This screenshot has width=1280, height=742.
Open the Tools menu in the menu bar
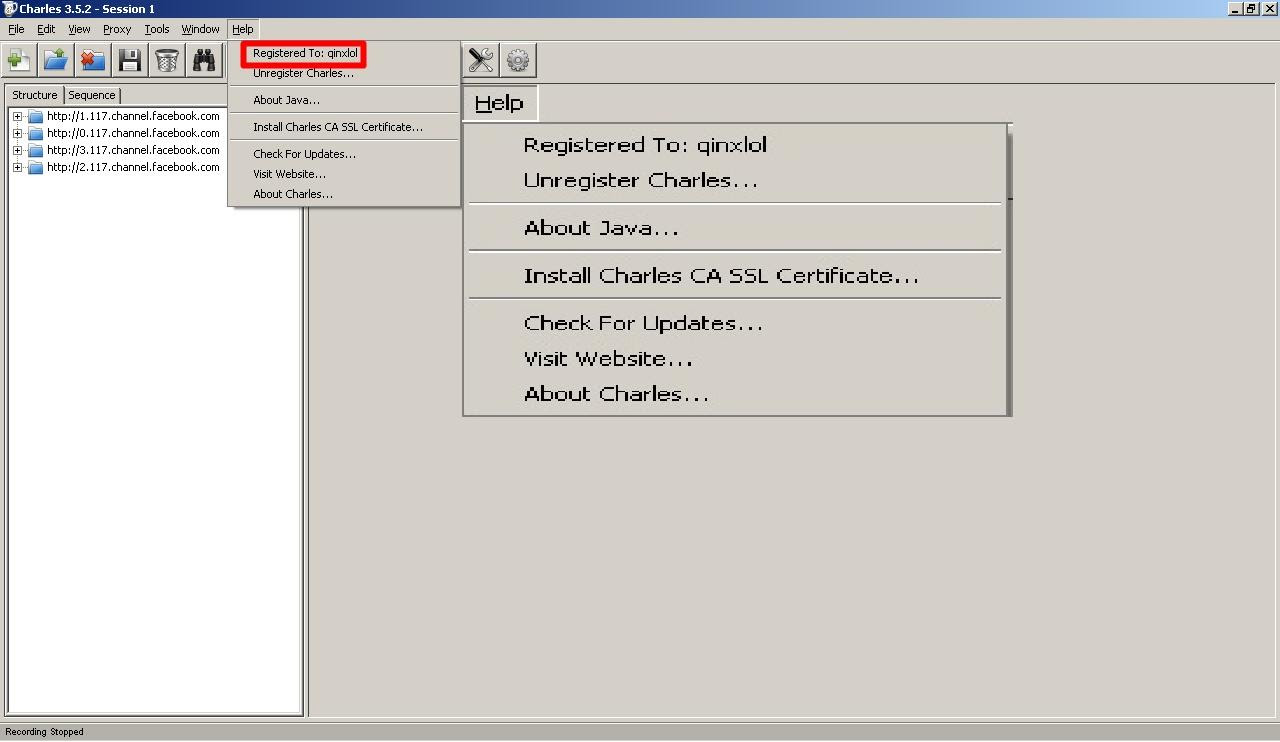[157, 29]
